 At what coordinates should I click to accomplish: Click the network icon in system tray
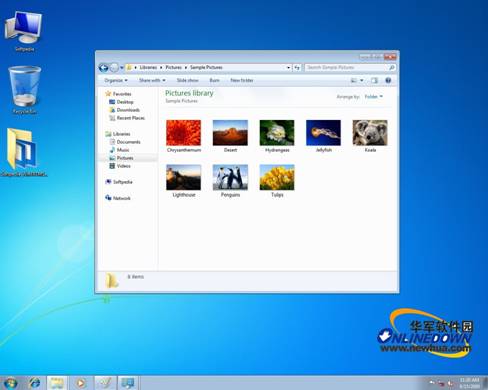[x=441, y=383]
